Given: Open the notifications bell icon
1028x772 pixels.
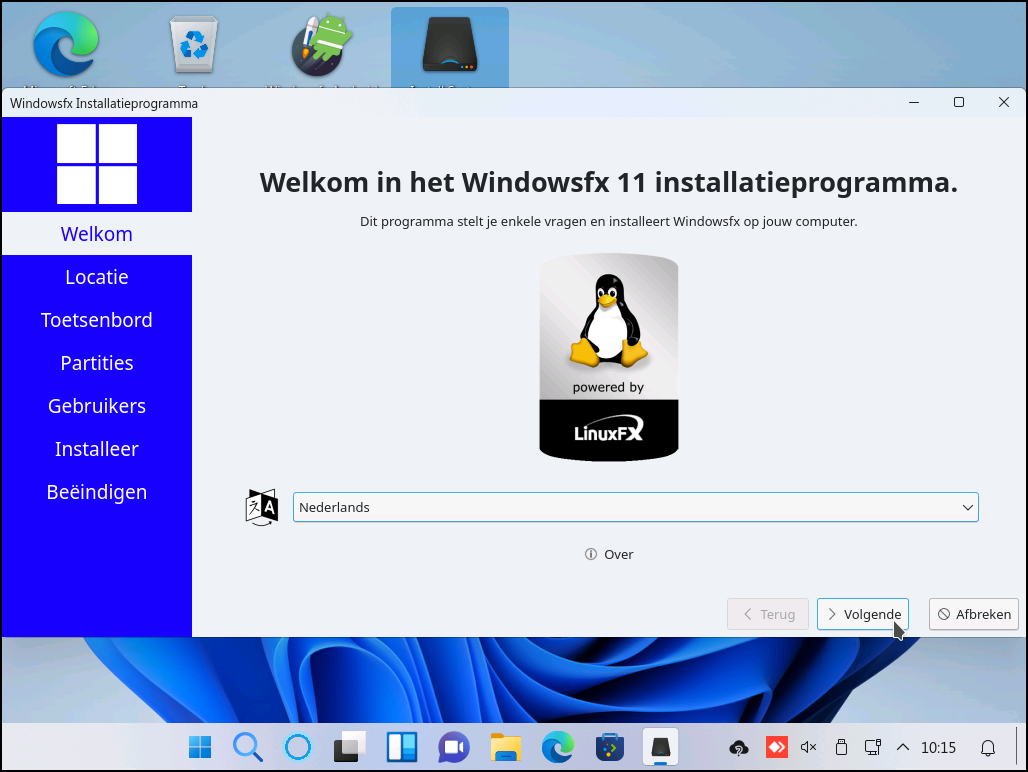Looking at the screenshot, I should pyautogui.click(x=988, y=748).
